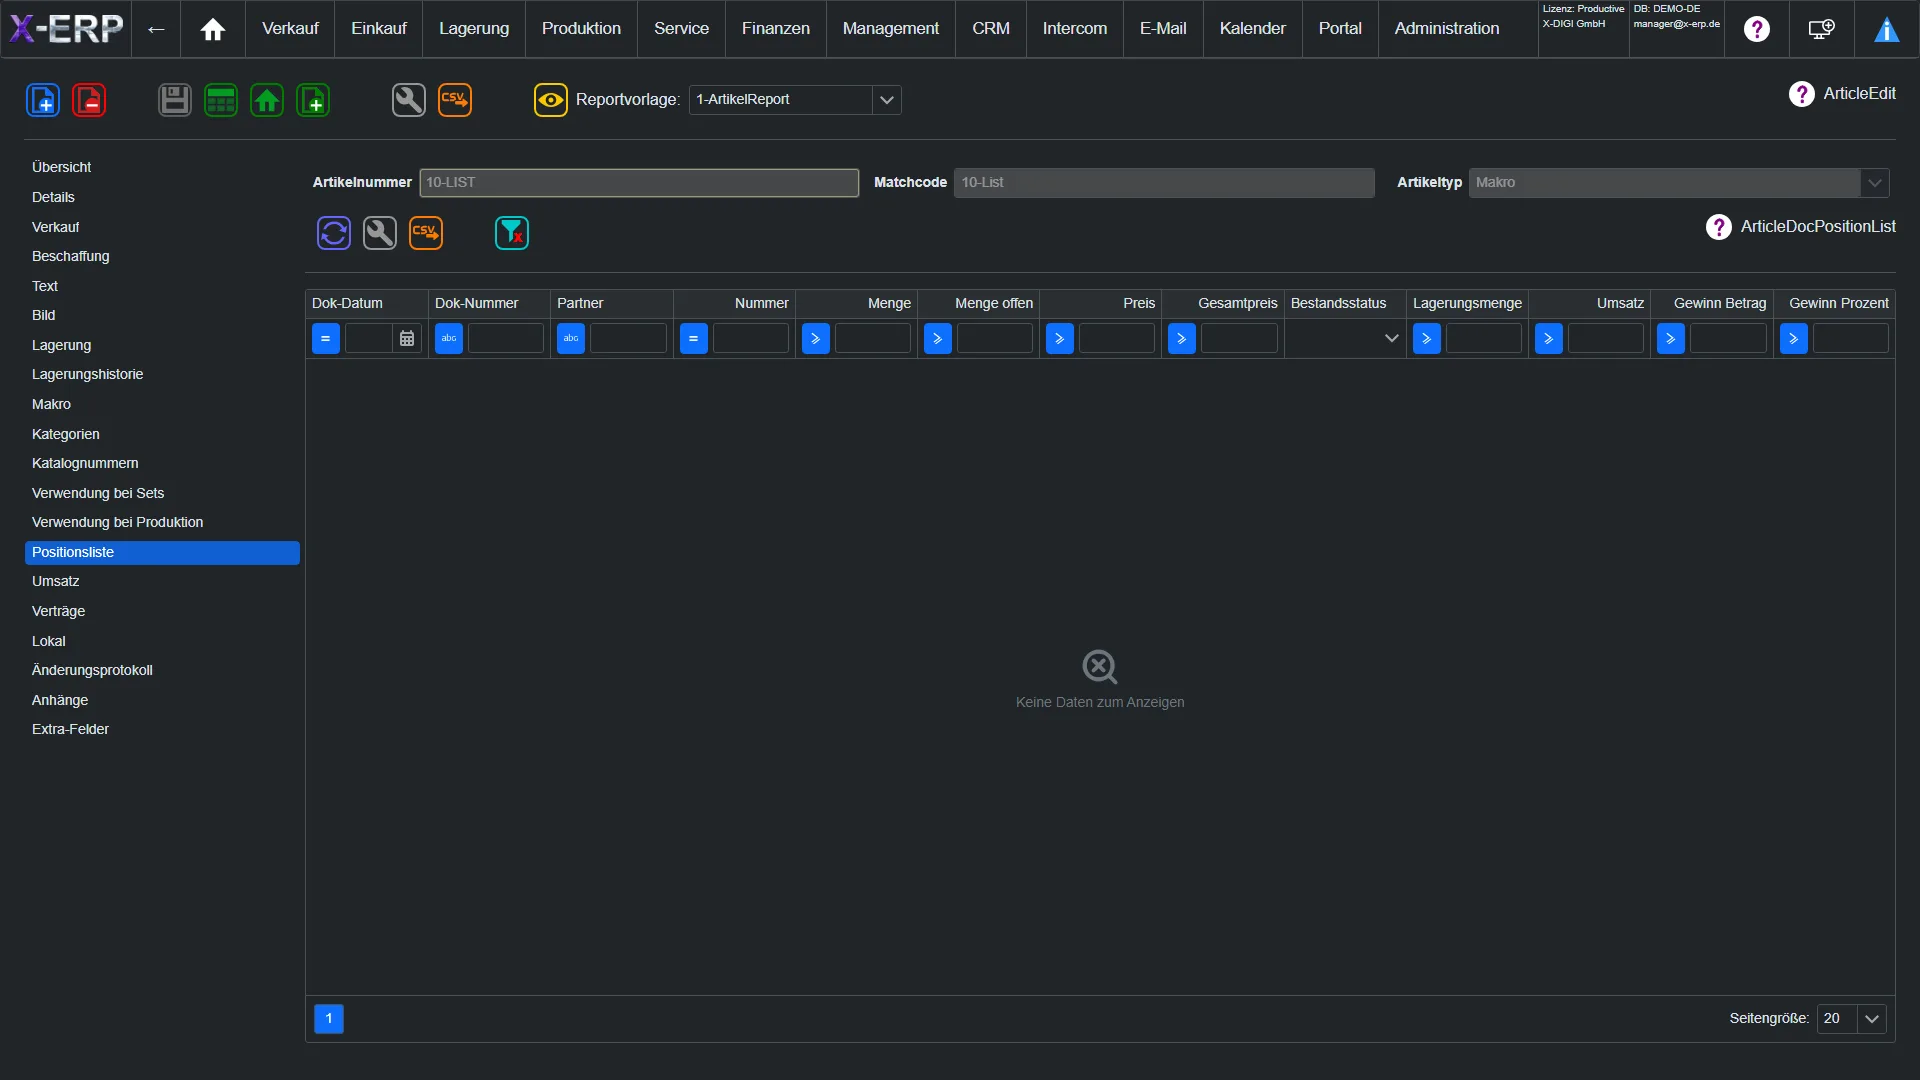The image size is (1920, 1080).
Task: Open the Kalender menu
Action: tap(1253, 29)
